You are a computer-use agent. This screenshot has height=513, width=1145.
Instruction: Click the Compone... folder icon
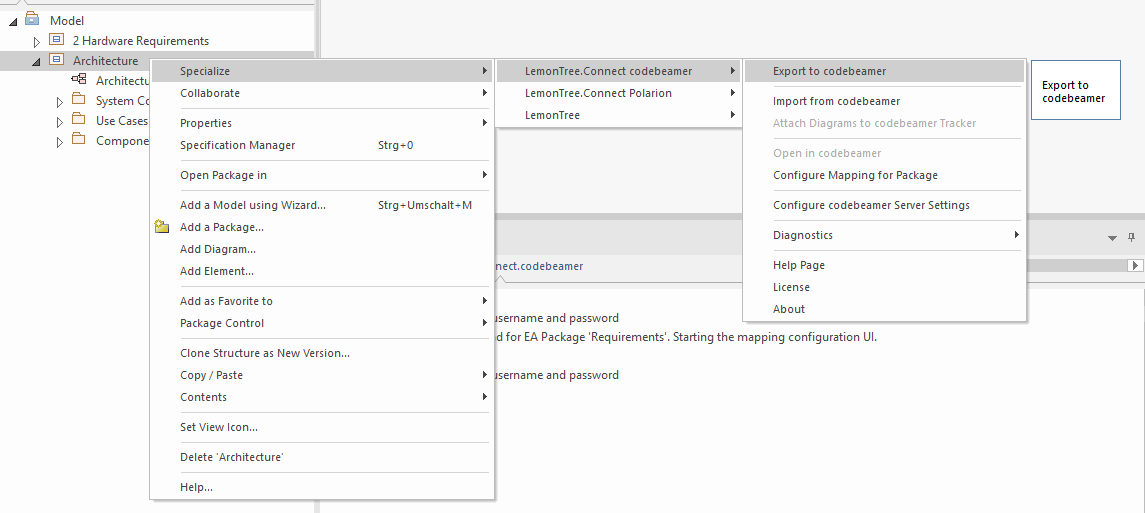coord(79,139)
